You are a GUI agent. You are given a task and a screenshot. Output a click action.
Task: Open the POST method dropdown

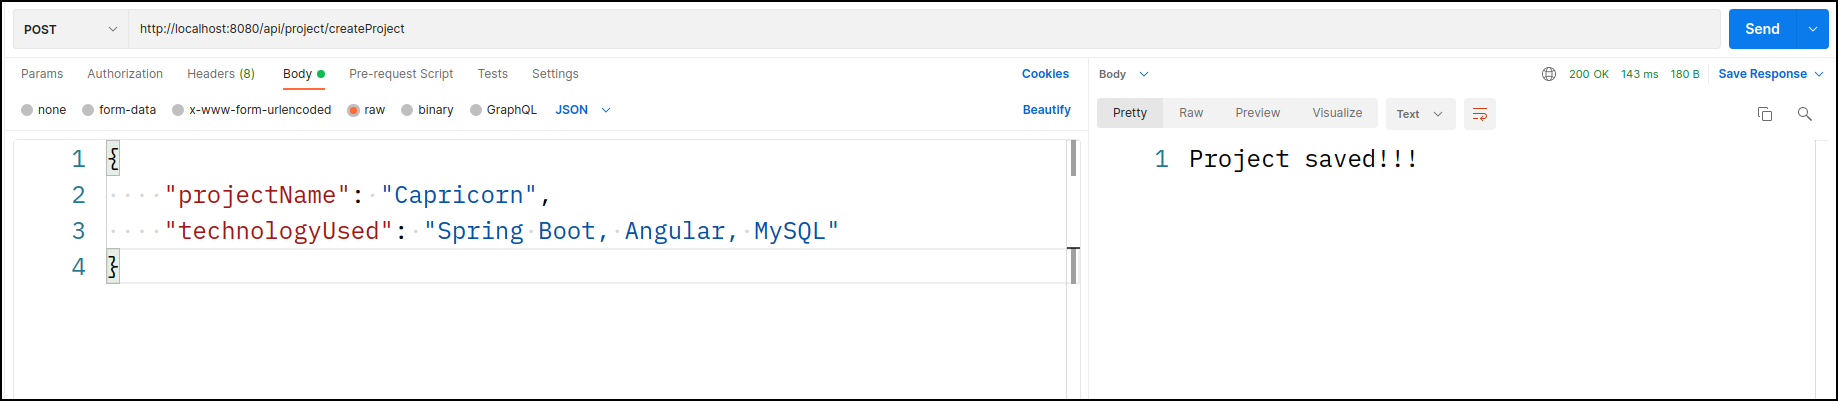pos(71,29)
